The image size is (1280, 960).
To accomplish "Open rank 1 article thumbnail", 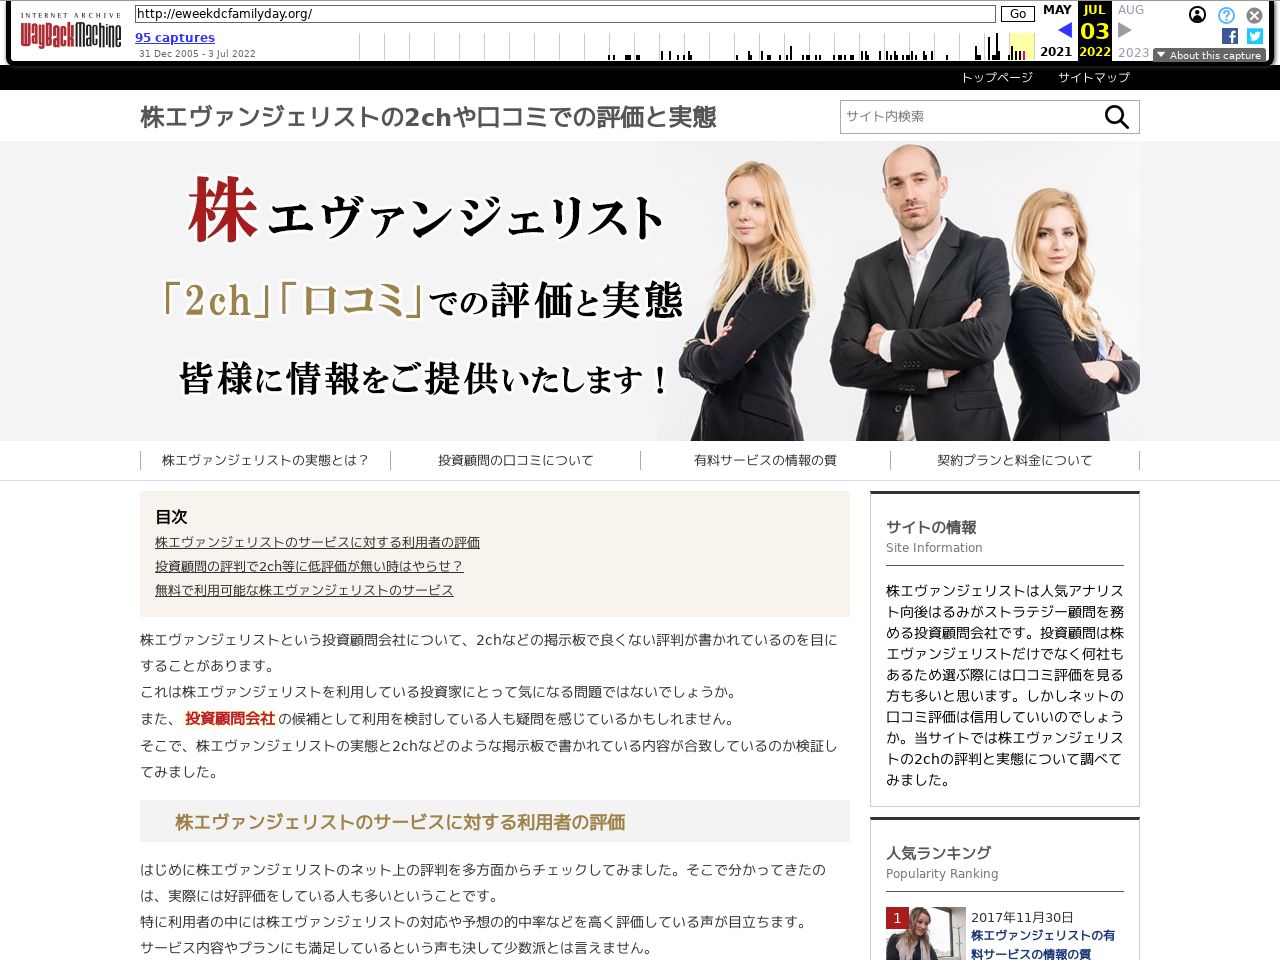I will point(926,933).
